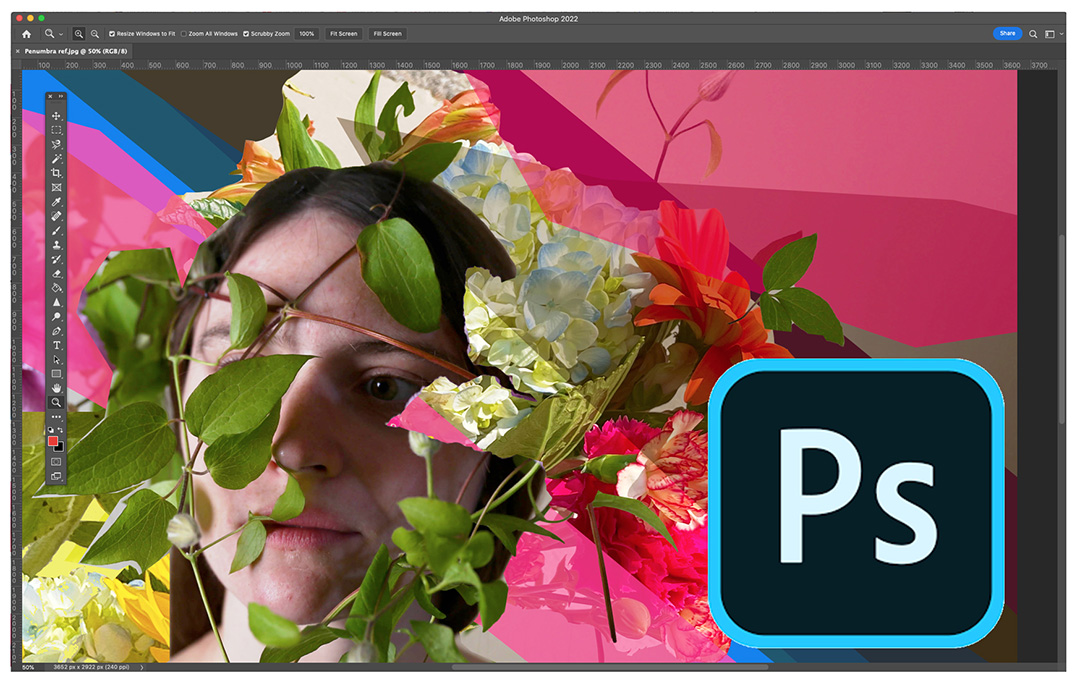This screenshot has height=686, width=1080.
Task: Enable Zoom All Windows checkbox
Action: (183, 34)
